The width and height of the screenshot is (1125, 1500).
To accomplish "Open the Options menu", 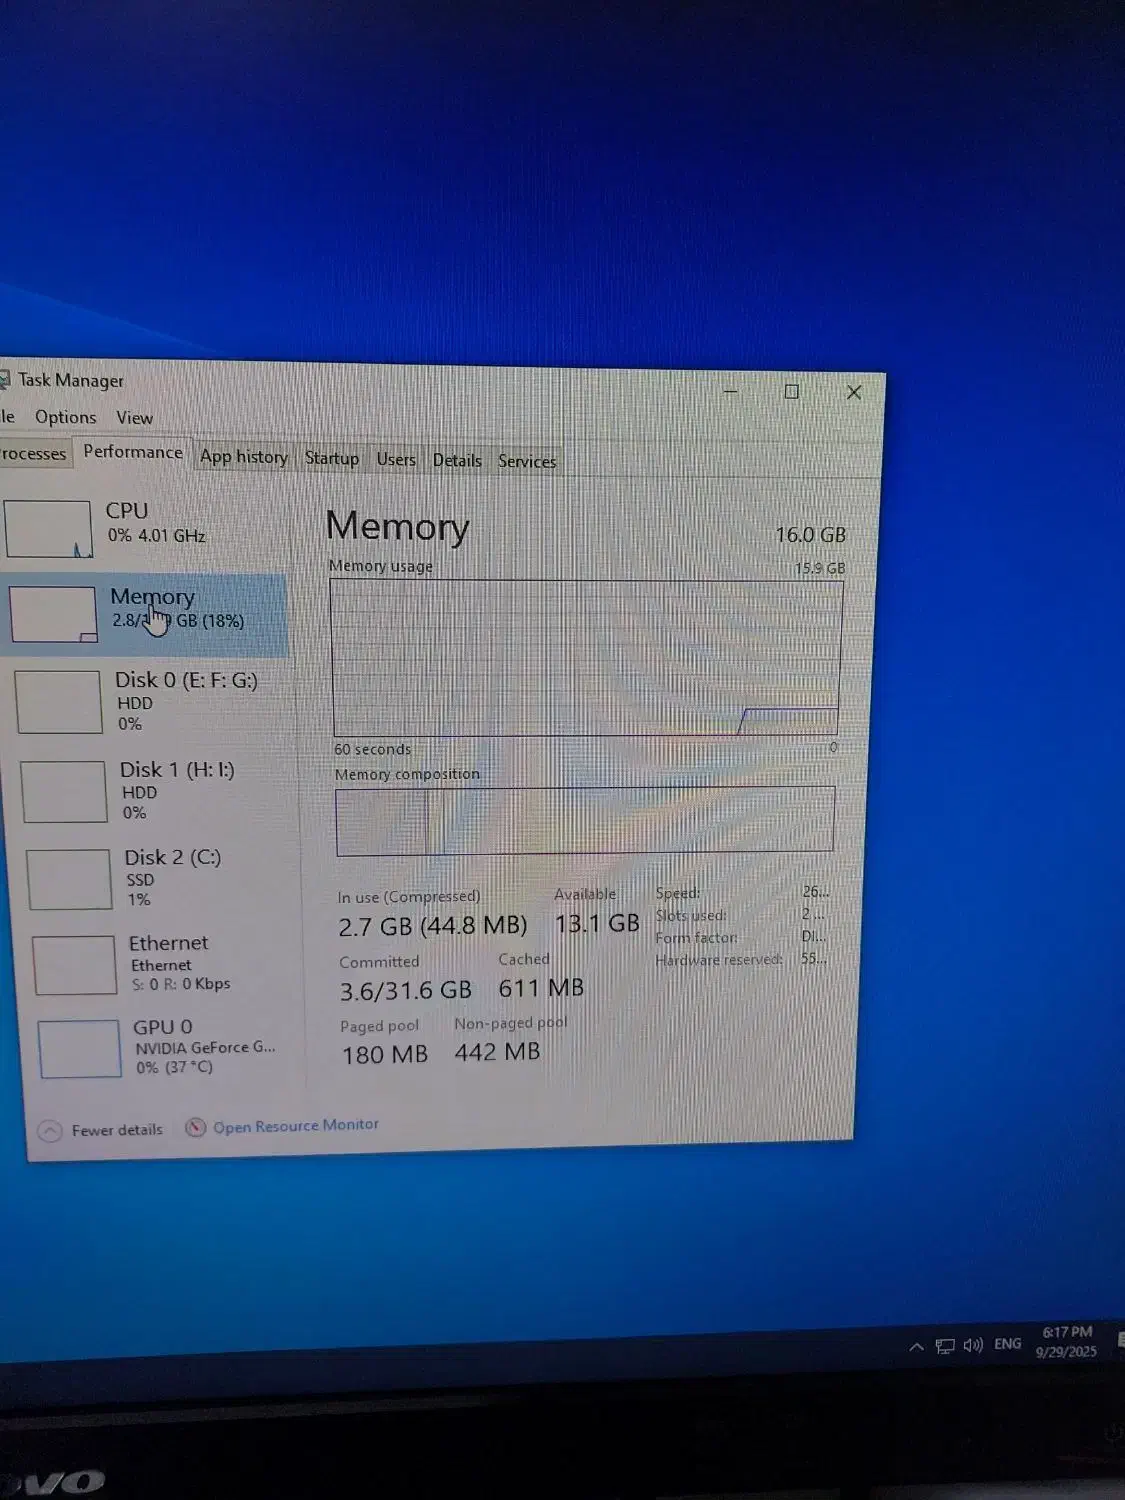I will pyautogui.click(x=66, y=417).
